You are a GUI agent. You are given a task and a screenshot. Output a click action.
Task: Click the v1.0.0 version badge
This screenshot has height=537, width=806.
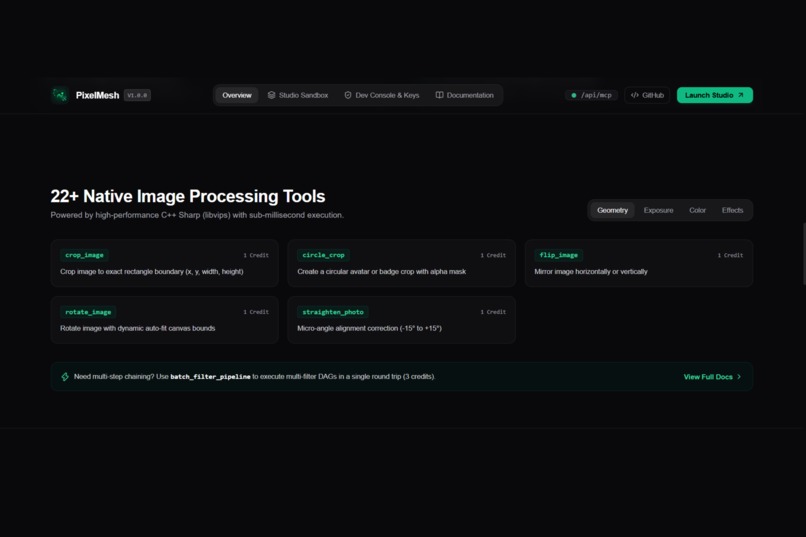point(137,95)
